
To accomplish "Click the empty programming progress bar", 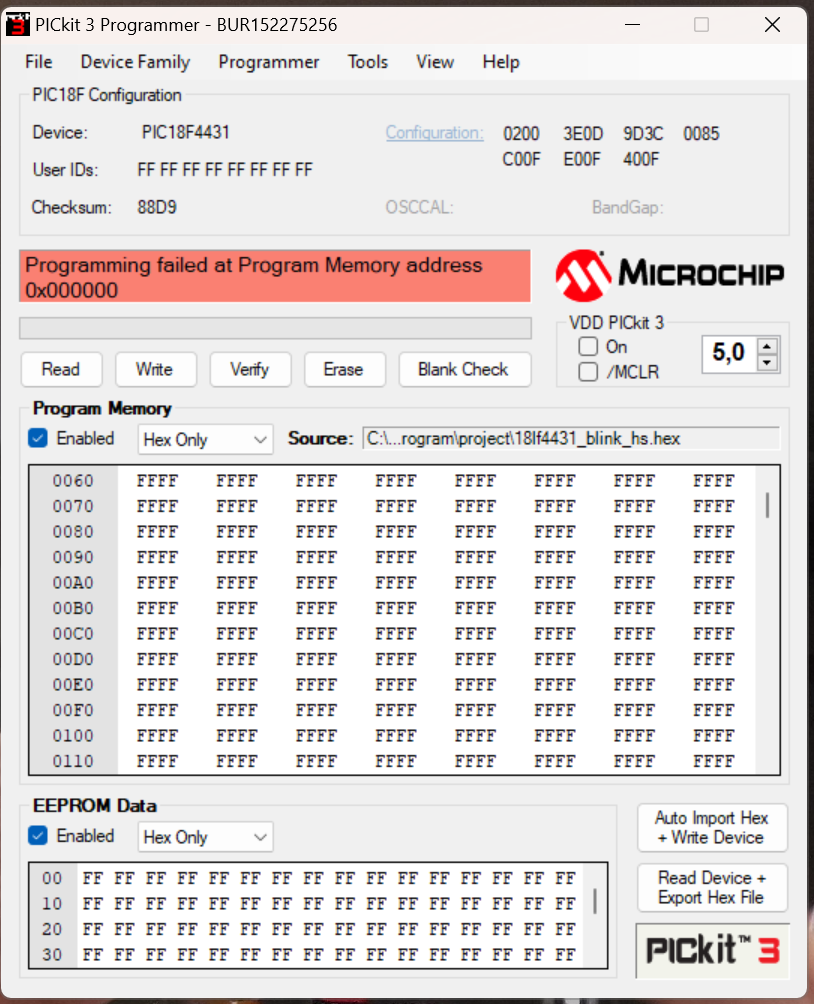I will (275, 328).
